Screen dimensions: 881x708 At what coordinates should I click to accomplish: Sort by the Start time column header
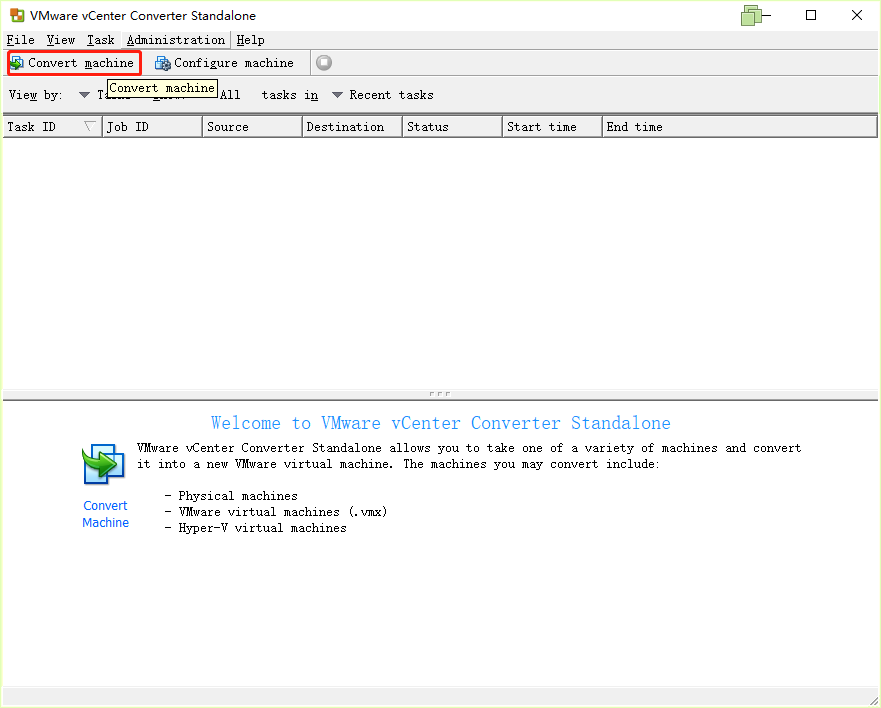tap(552, 127)
